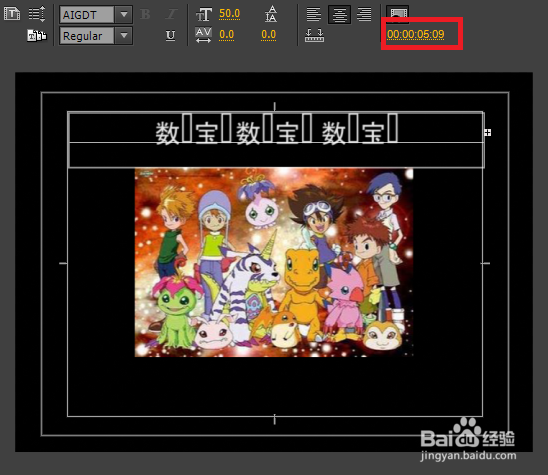Expand the font style dropdown arrow
The height and width of the screenshot is (475, 548).
coord(124,36)
